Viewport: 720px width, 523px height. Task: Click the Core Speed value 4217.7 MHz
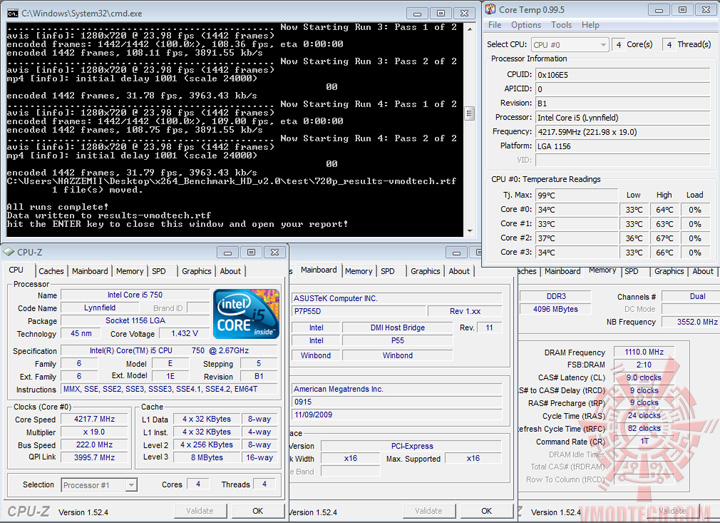pos(94,419)
